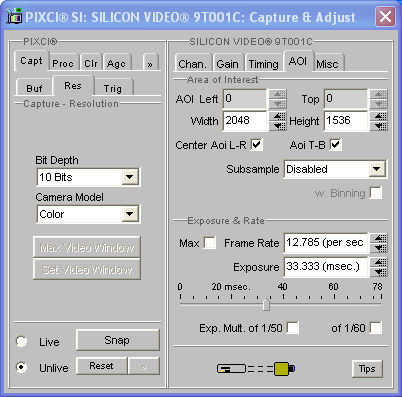
Task: Click the camera connection status icon
Action: 256,369
